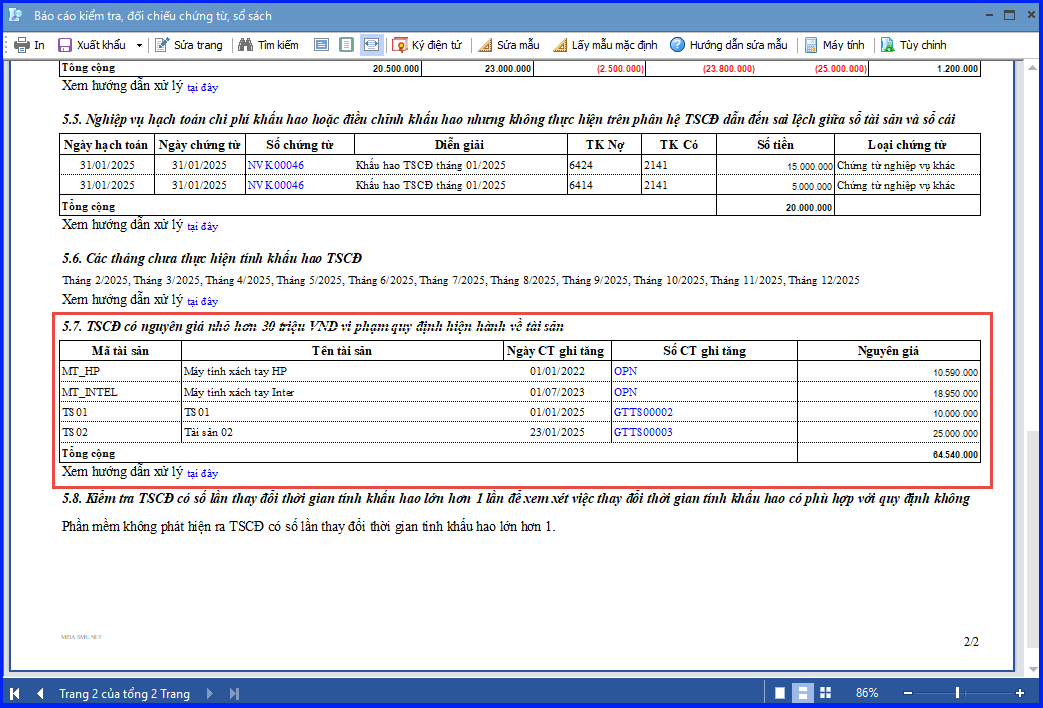The width and height of the screenshot is (1043, 708).
Task: Toggle the fit page width view icon
Action: click(x=371, y=45)
